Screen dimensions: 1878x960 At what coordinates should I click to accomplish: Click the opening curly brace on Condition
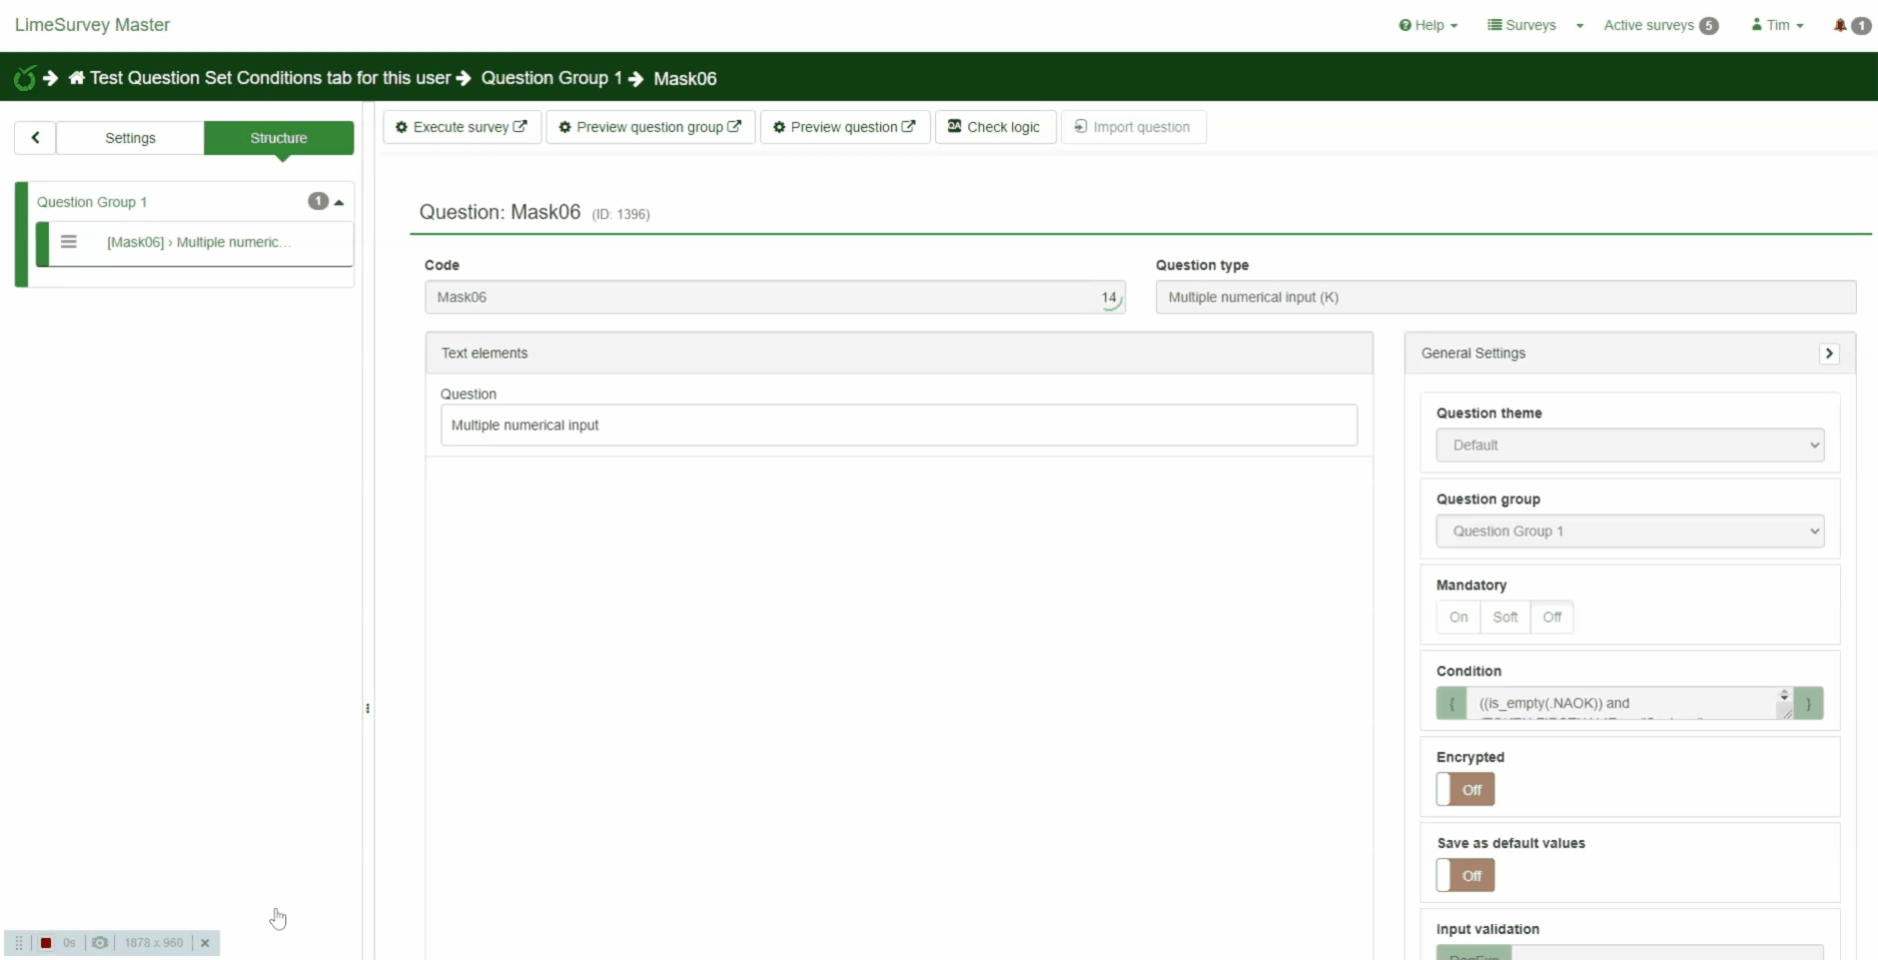point(1451,703)
